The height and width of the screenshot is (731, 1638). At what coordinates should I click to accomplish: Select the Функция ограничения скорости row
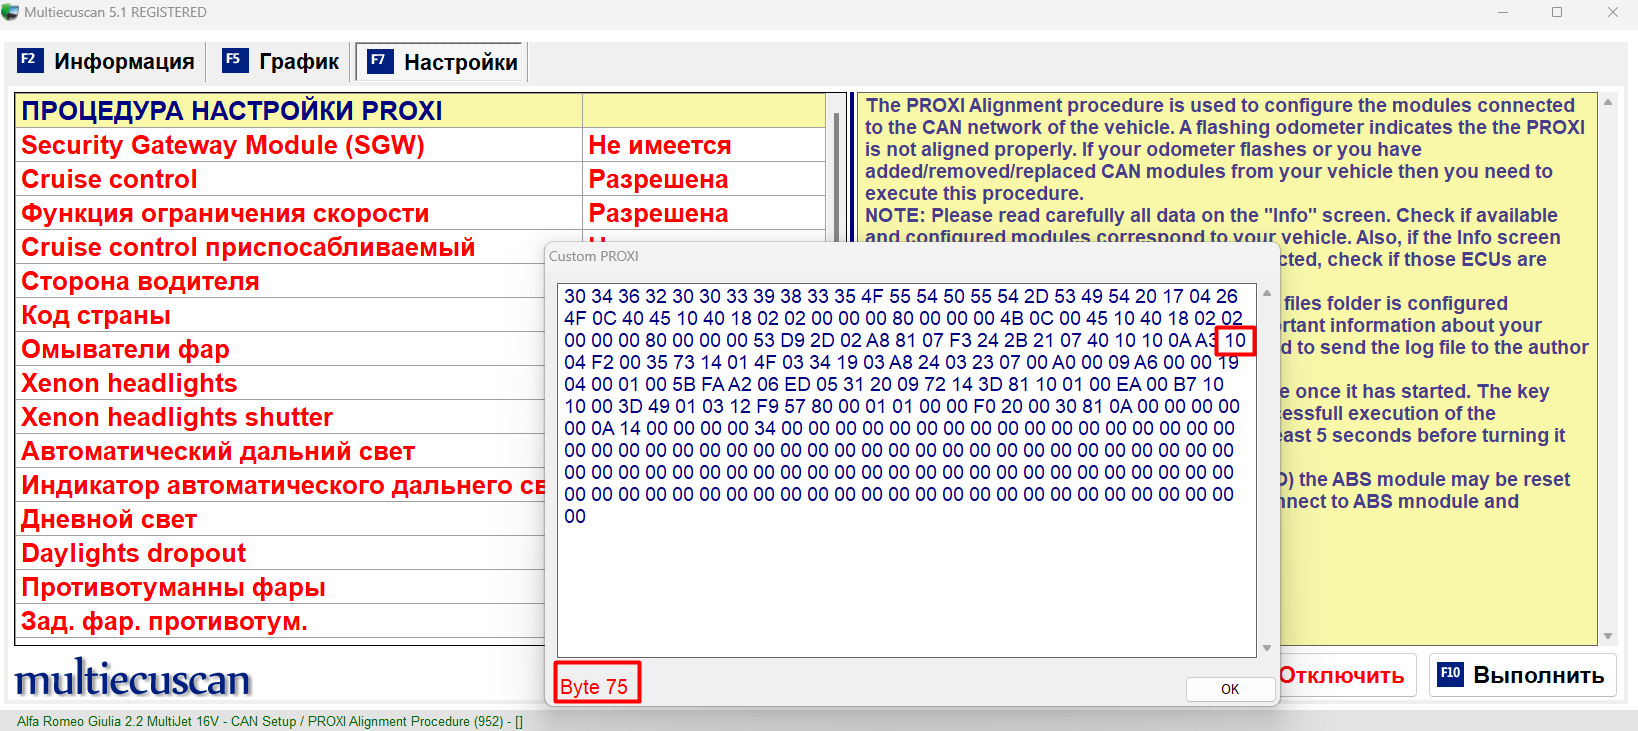pos(420,213)
